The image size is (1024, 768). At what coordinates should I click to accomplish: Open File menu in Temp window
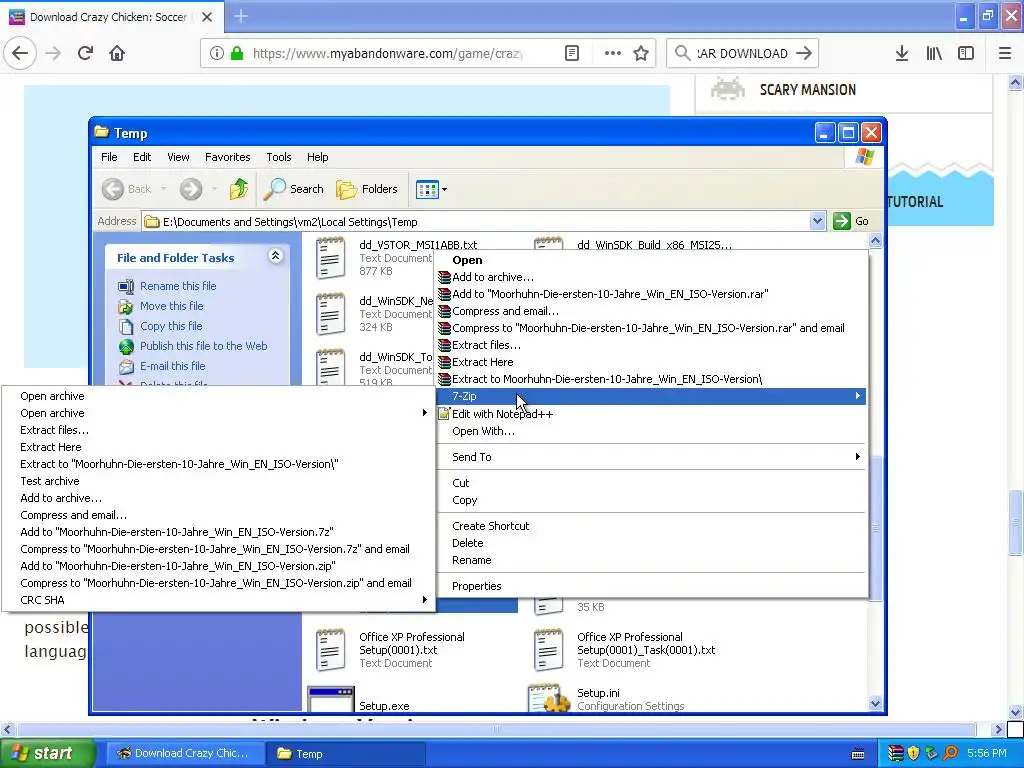tap(109, 157)
